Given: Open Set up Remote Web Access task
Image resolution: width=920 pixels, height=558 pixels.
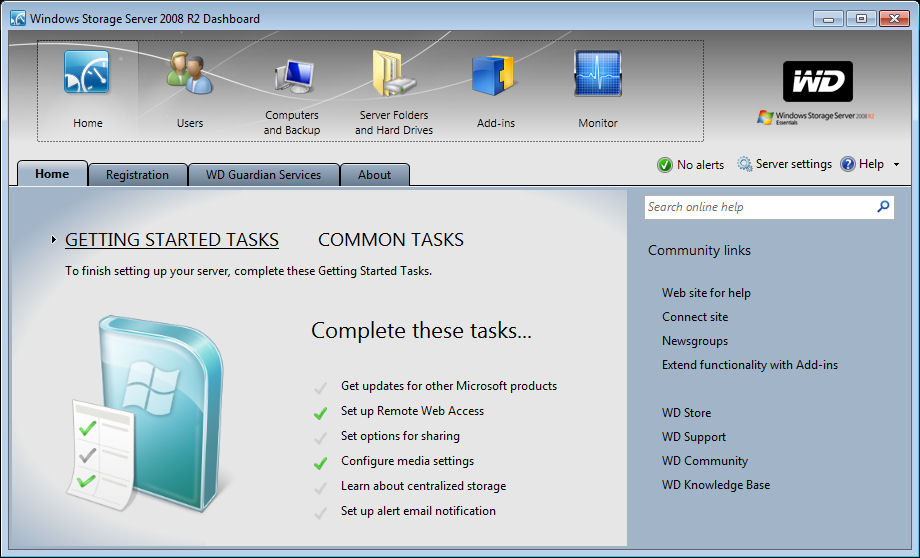Looking at the screenshot, I should 412,411.
